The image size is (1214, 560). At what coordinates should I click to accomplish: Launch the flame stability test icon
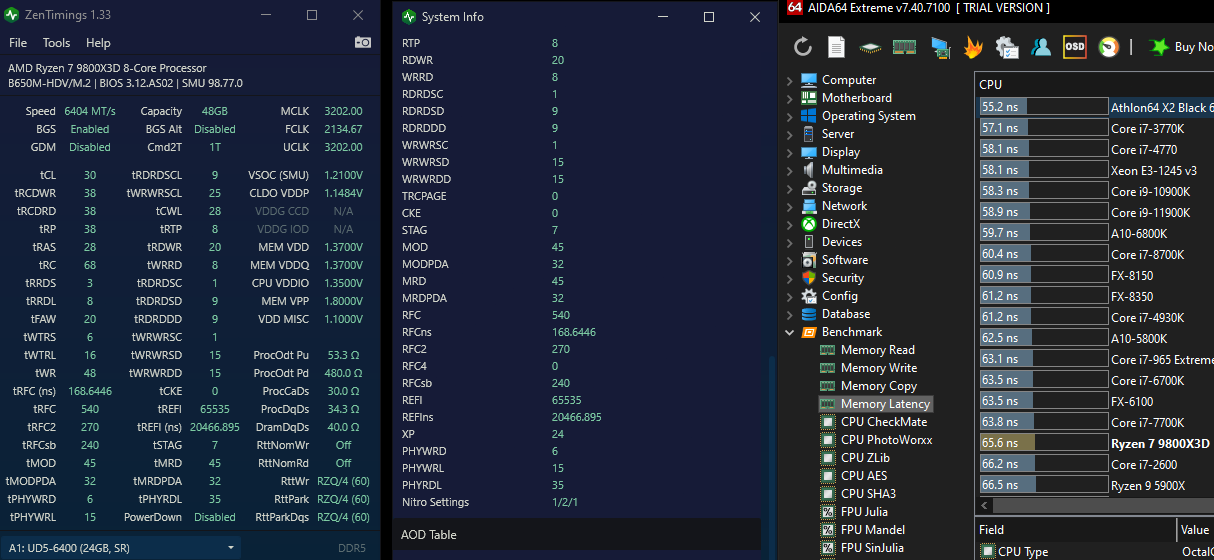[973, 46]
